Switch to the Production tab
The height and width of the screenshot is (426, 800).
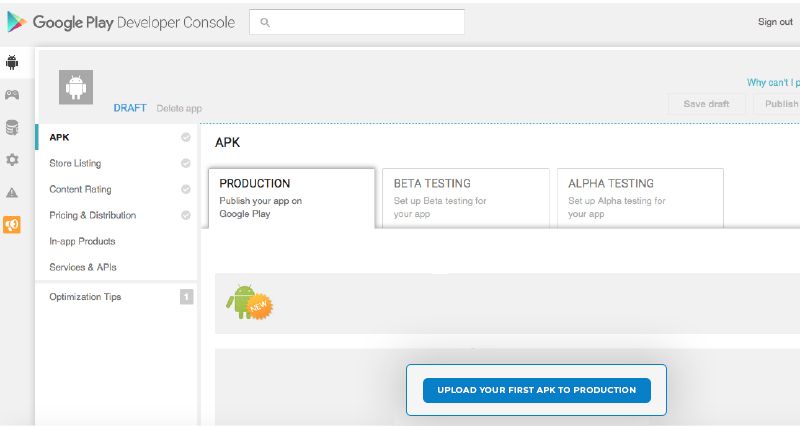coord(292,198)
